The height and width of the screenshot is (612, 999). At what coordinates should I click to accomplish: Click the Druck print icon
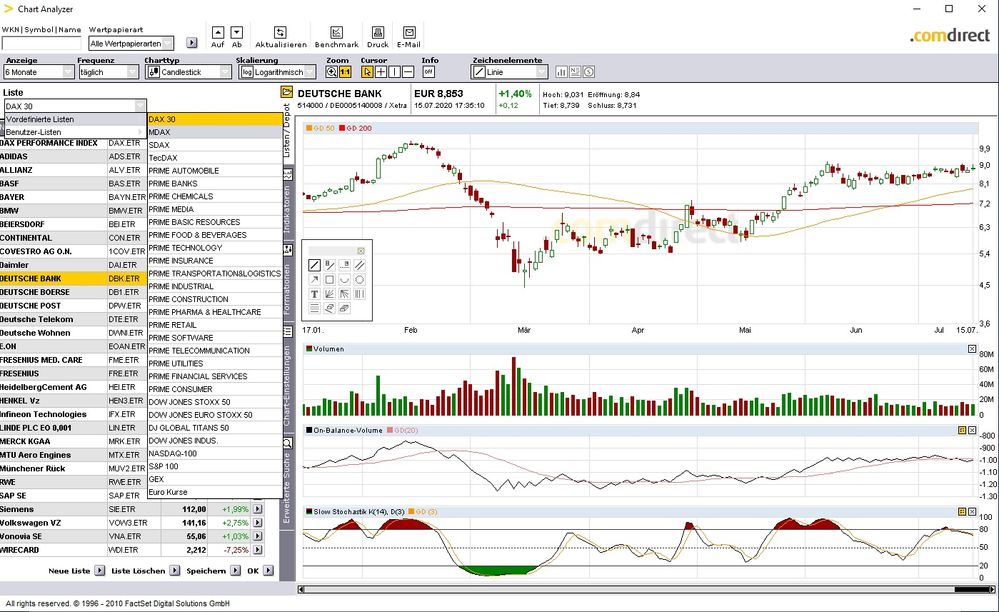coord(378,33)
